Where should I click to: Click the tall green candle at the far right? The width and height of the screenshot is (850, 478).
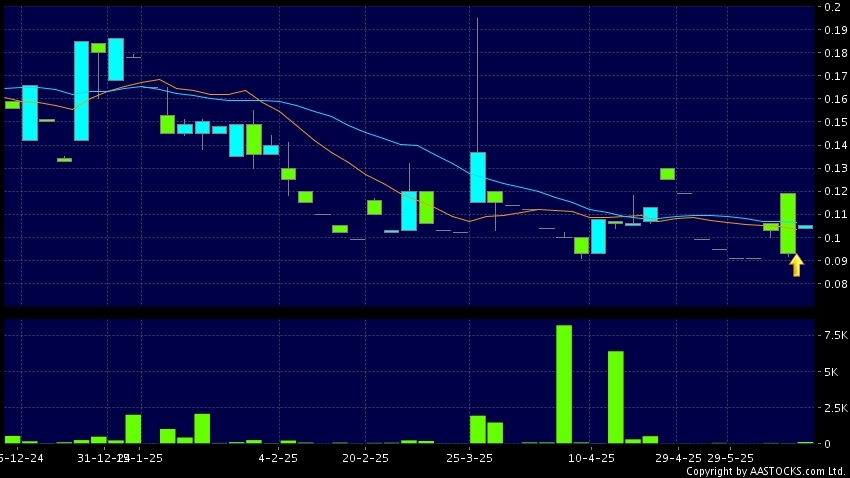788,223
